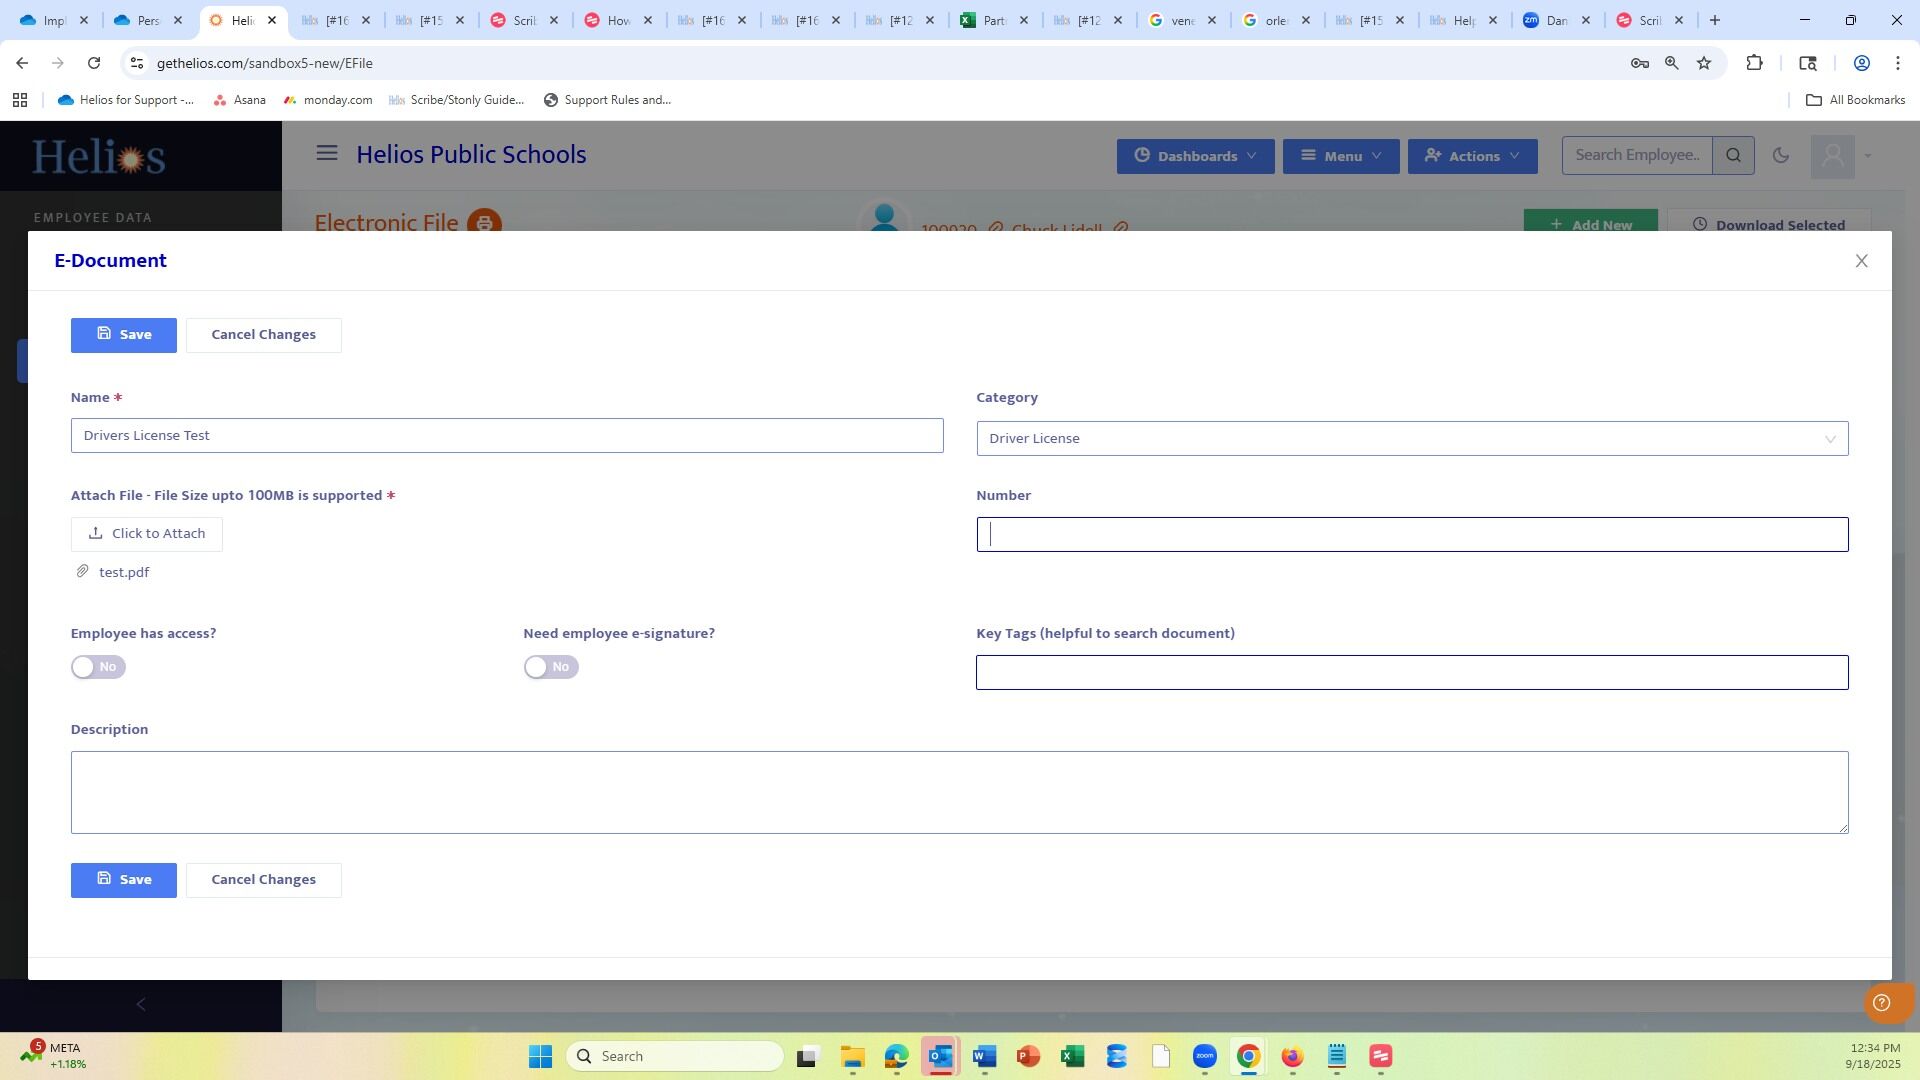
Task: Click the employee search magnifier icon
Action: pyautogui.click(x=1733, y=156)
